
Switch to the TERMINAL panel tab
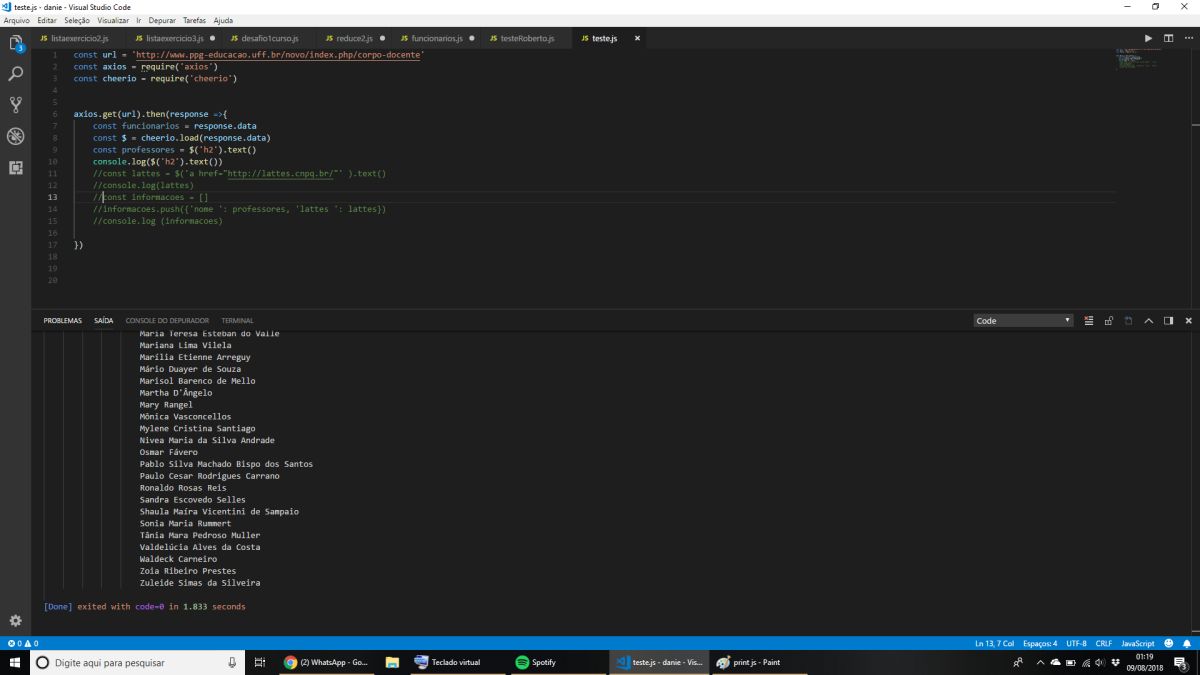tap(237, 321)
